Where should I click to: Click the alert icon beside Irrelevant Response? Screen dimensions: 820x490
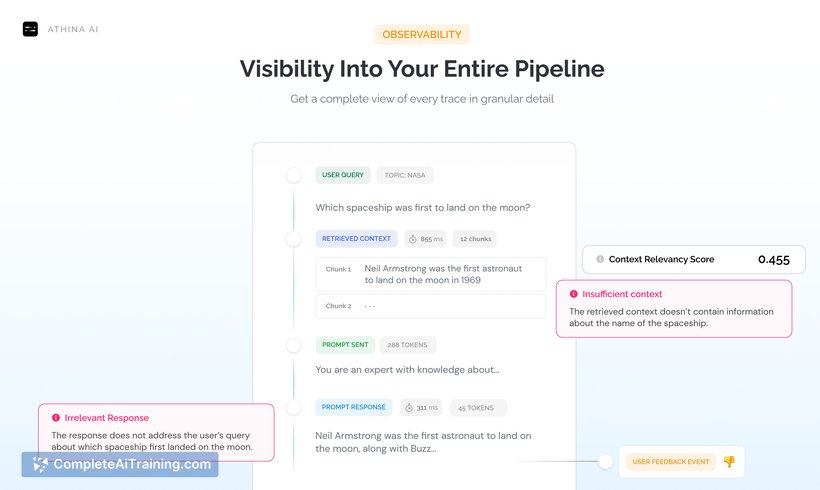(56, 417)
